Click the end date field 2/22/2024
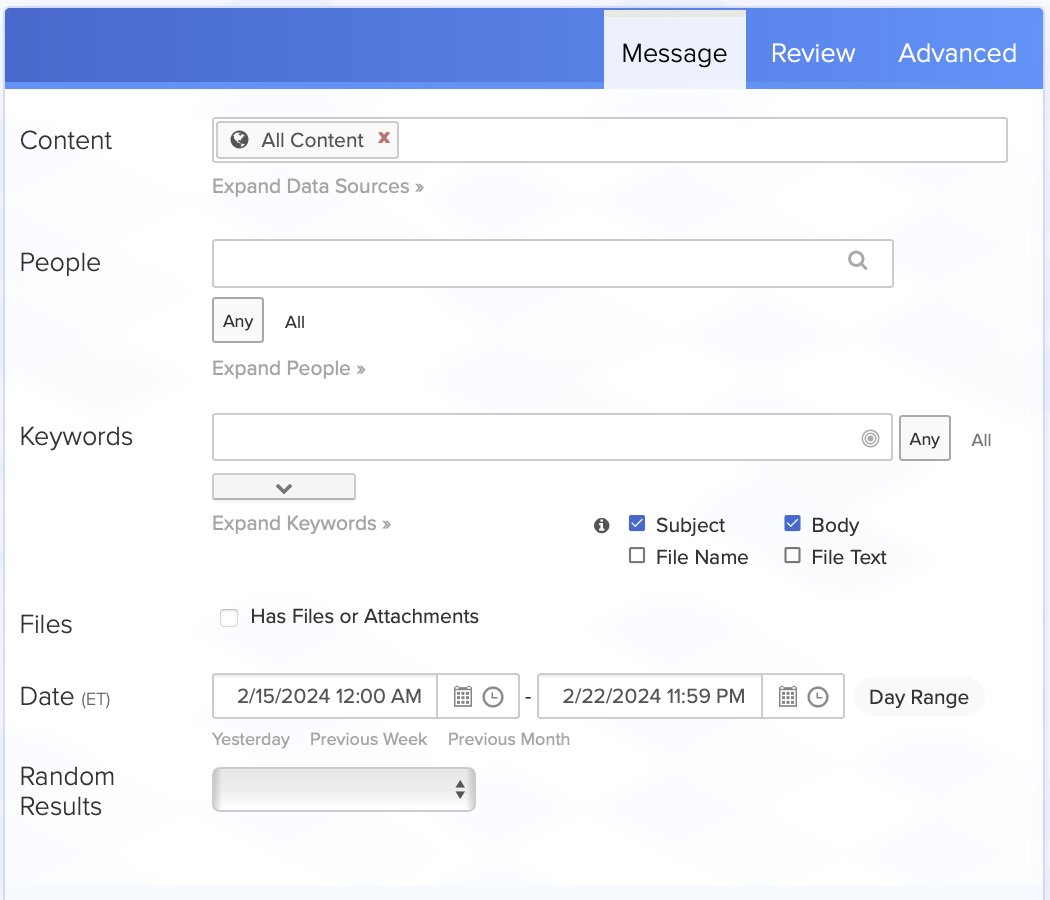 pos(650,696)
